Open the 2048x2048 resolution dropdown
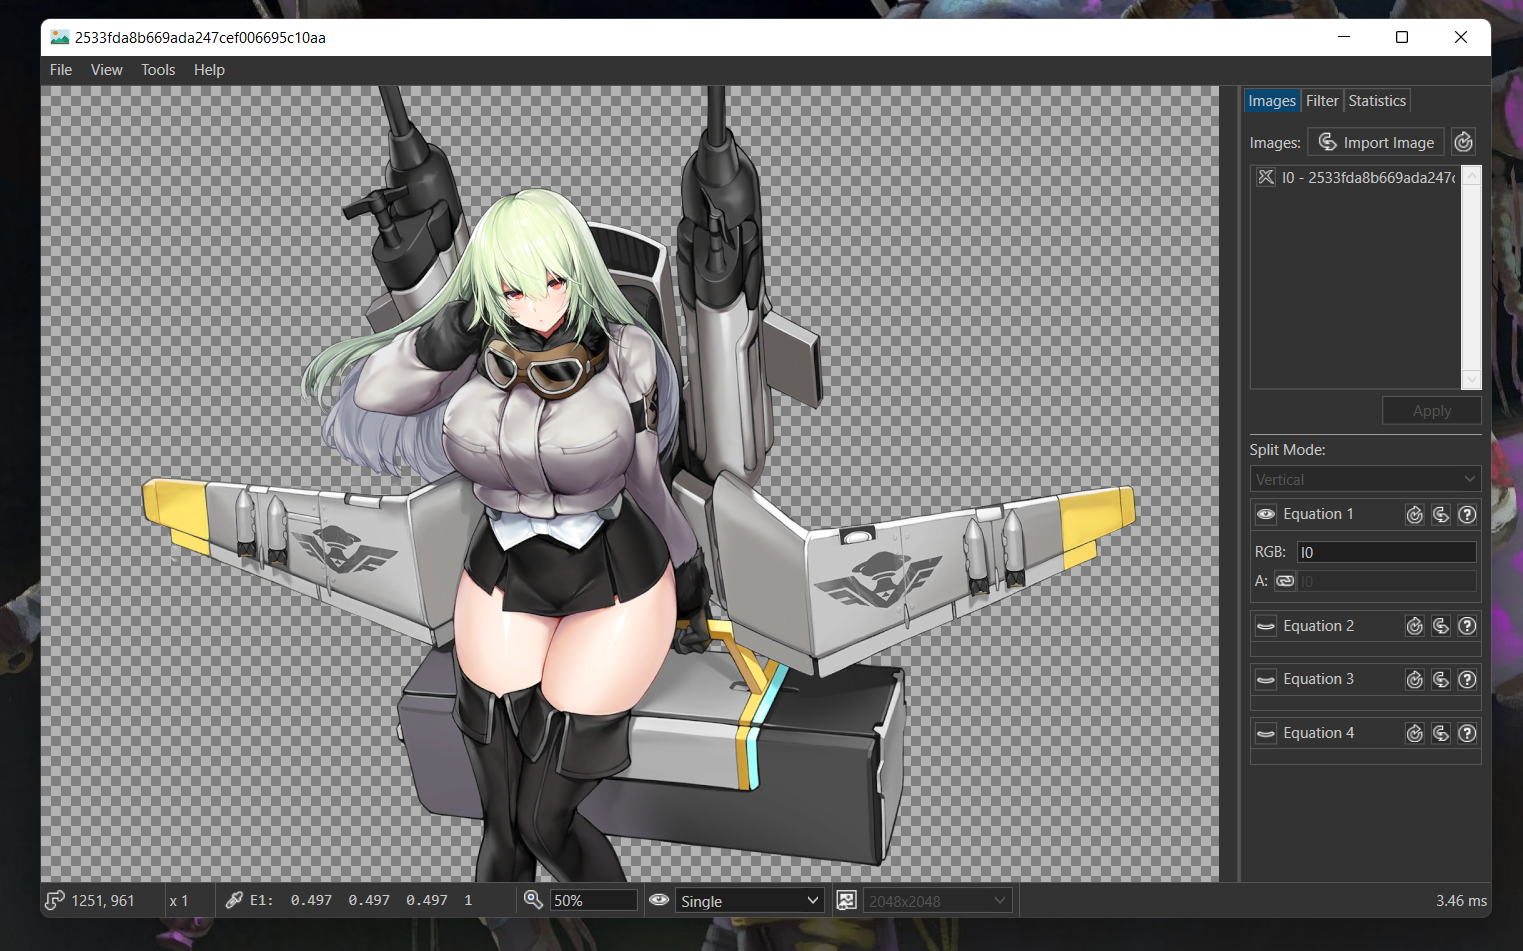 point(937,901)
